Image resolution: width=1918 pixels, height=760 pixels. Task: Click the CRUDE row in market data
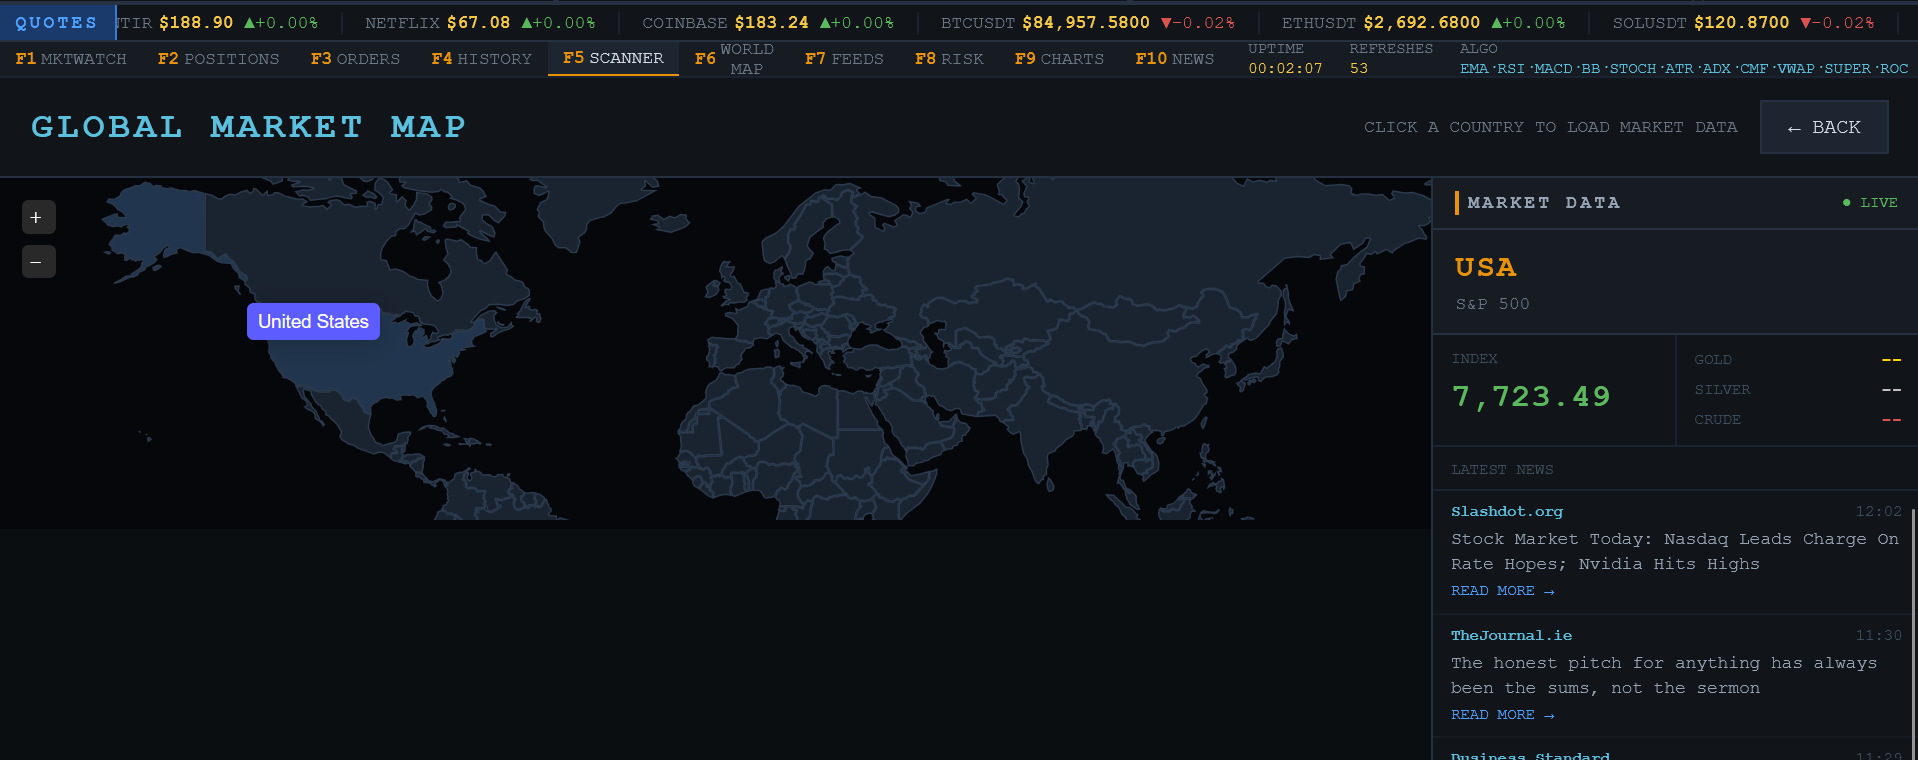click(x=1797, y=419)
